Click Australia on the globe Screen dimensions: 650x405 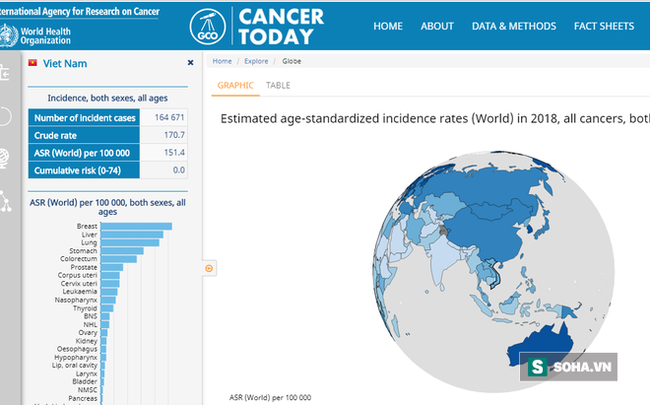pos(539,346)
